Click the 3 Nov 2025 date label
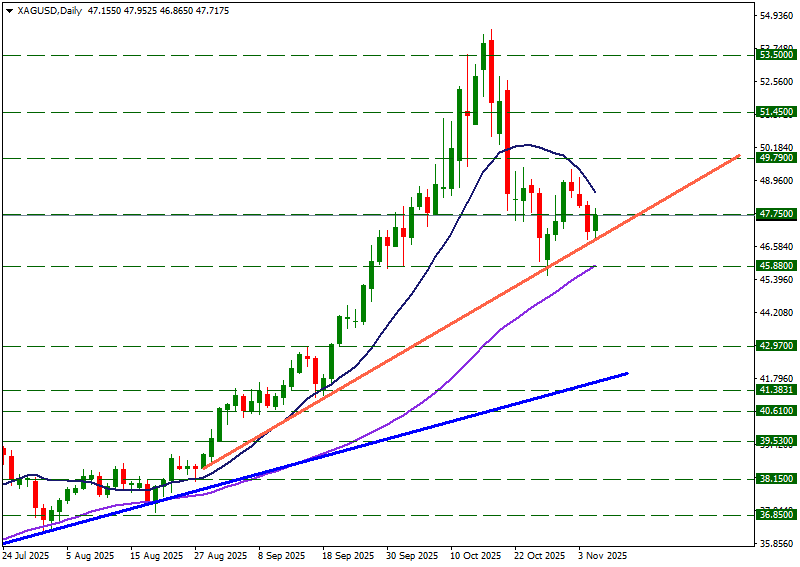Screen dimensions: 800x567 coord(604,555)
